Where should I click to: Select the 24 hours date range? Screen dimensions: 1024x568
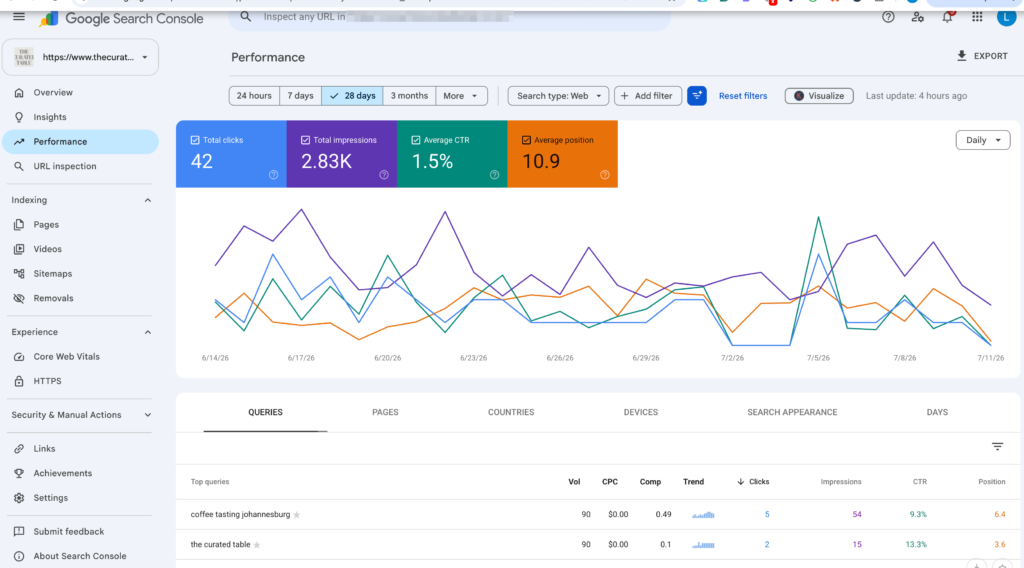(254, 96)
